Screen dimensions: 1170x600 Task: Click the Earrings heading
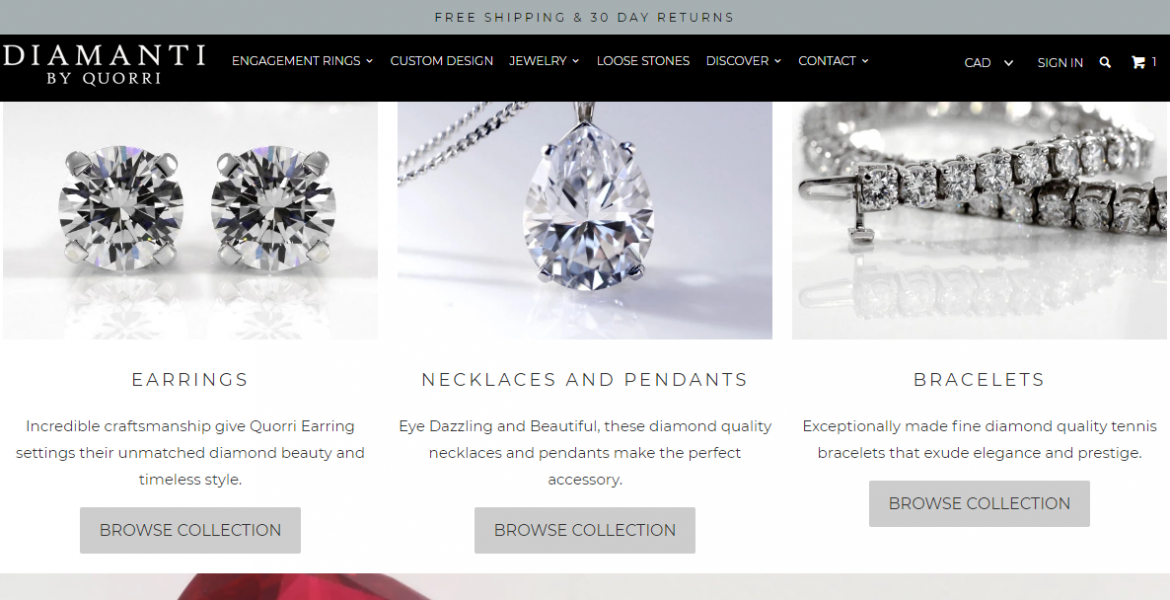[x=190, y=379]
